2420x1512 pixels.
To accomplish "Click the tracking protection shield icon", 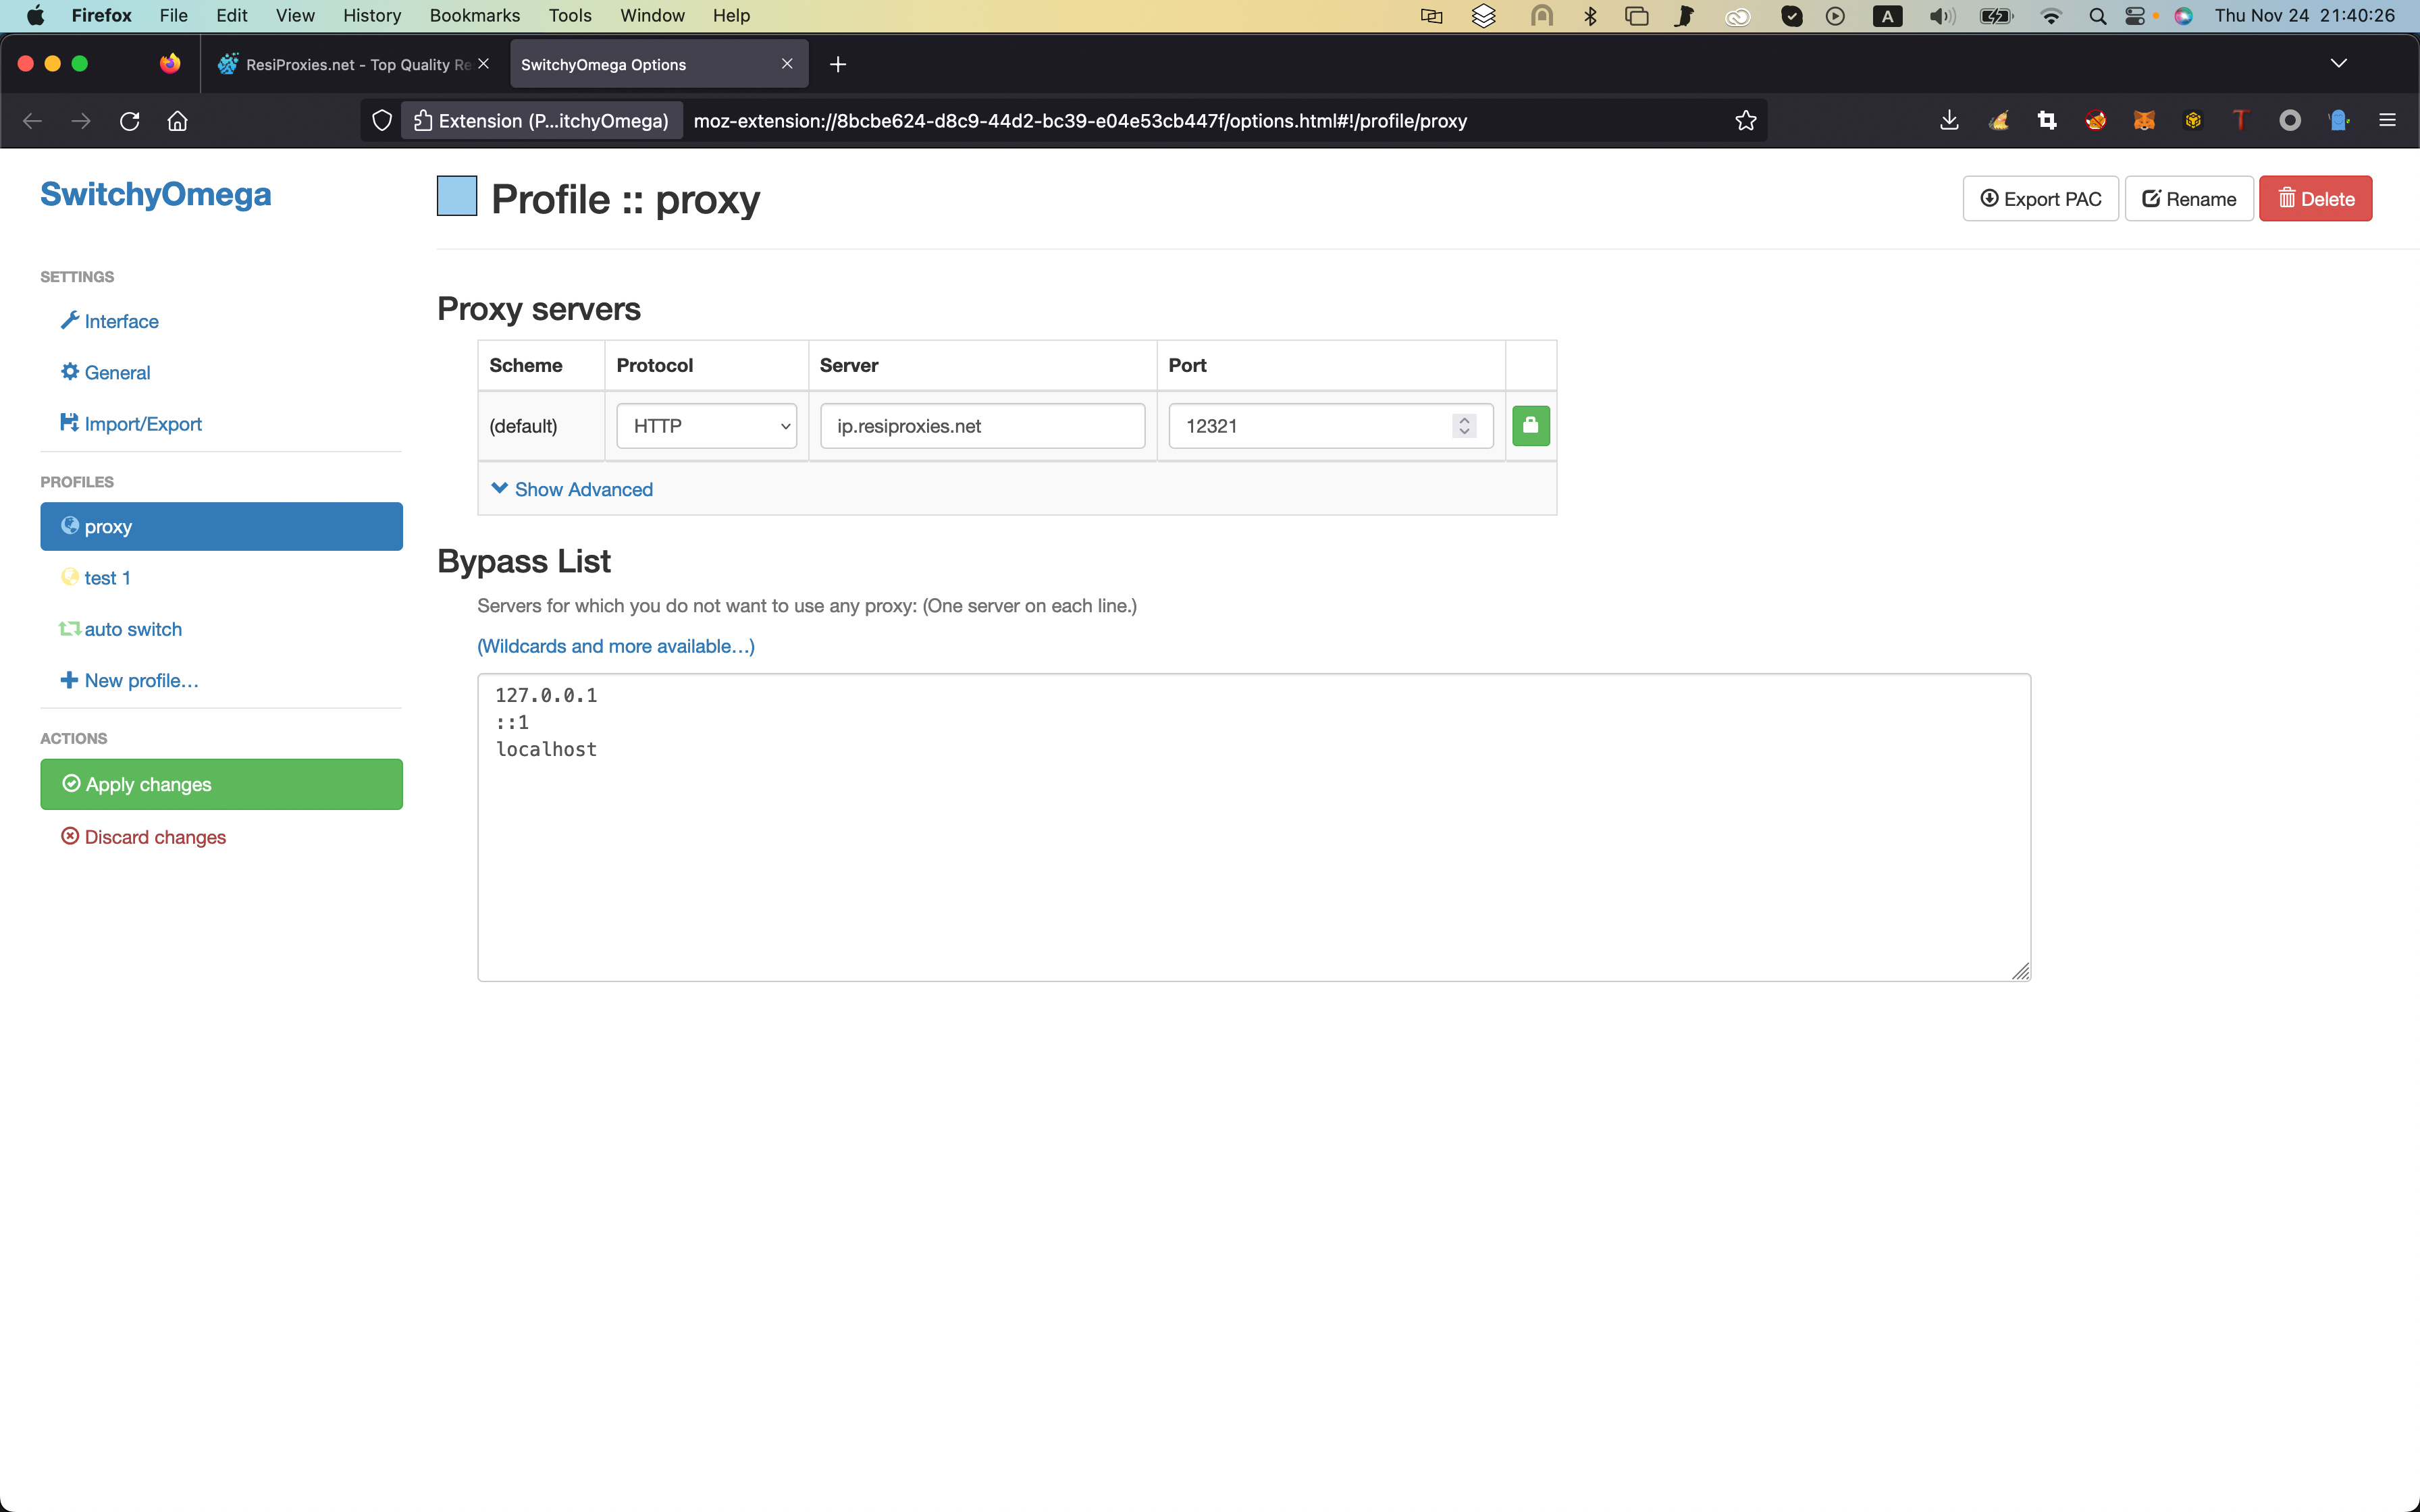I will pos(382,121).
